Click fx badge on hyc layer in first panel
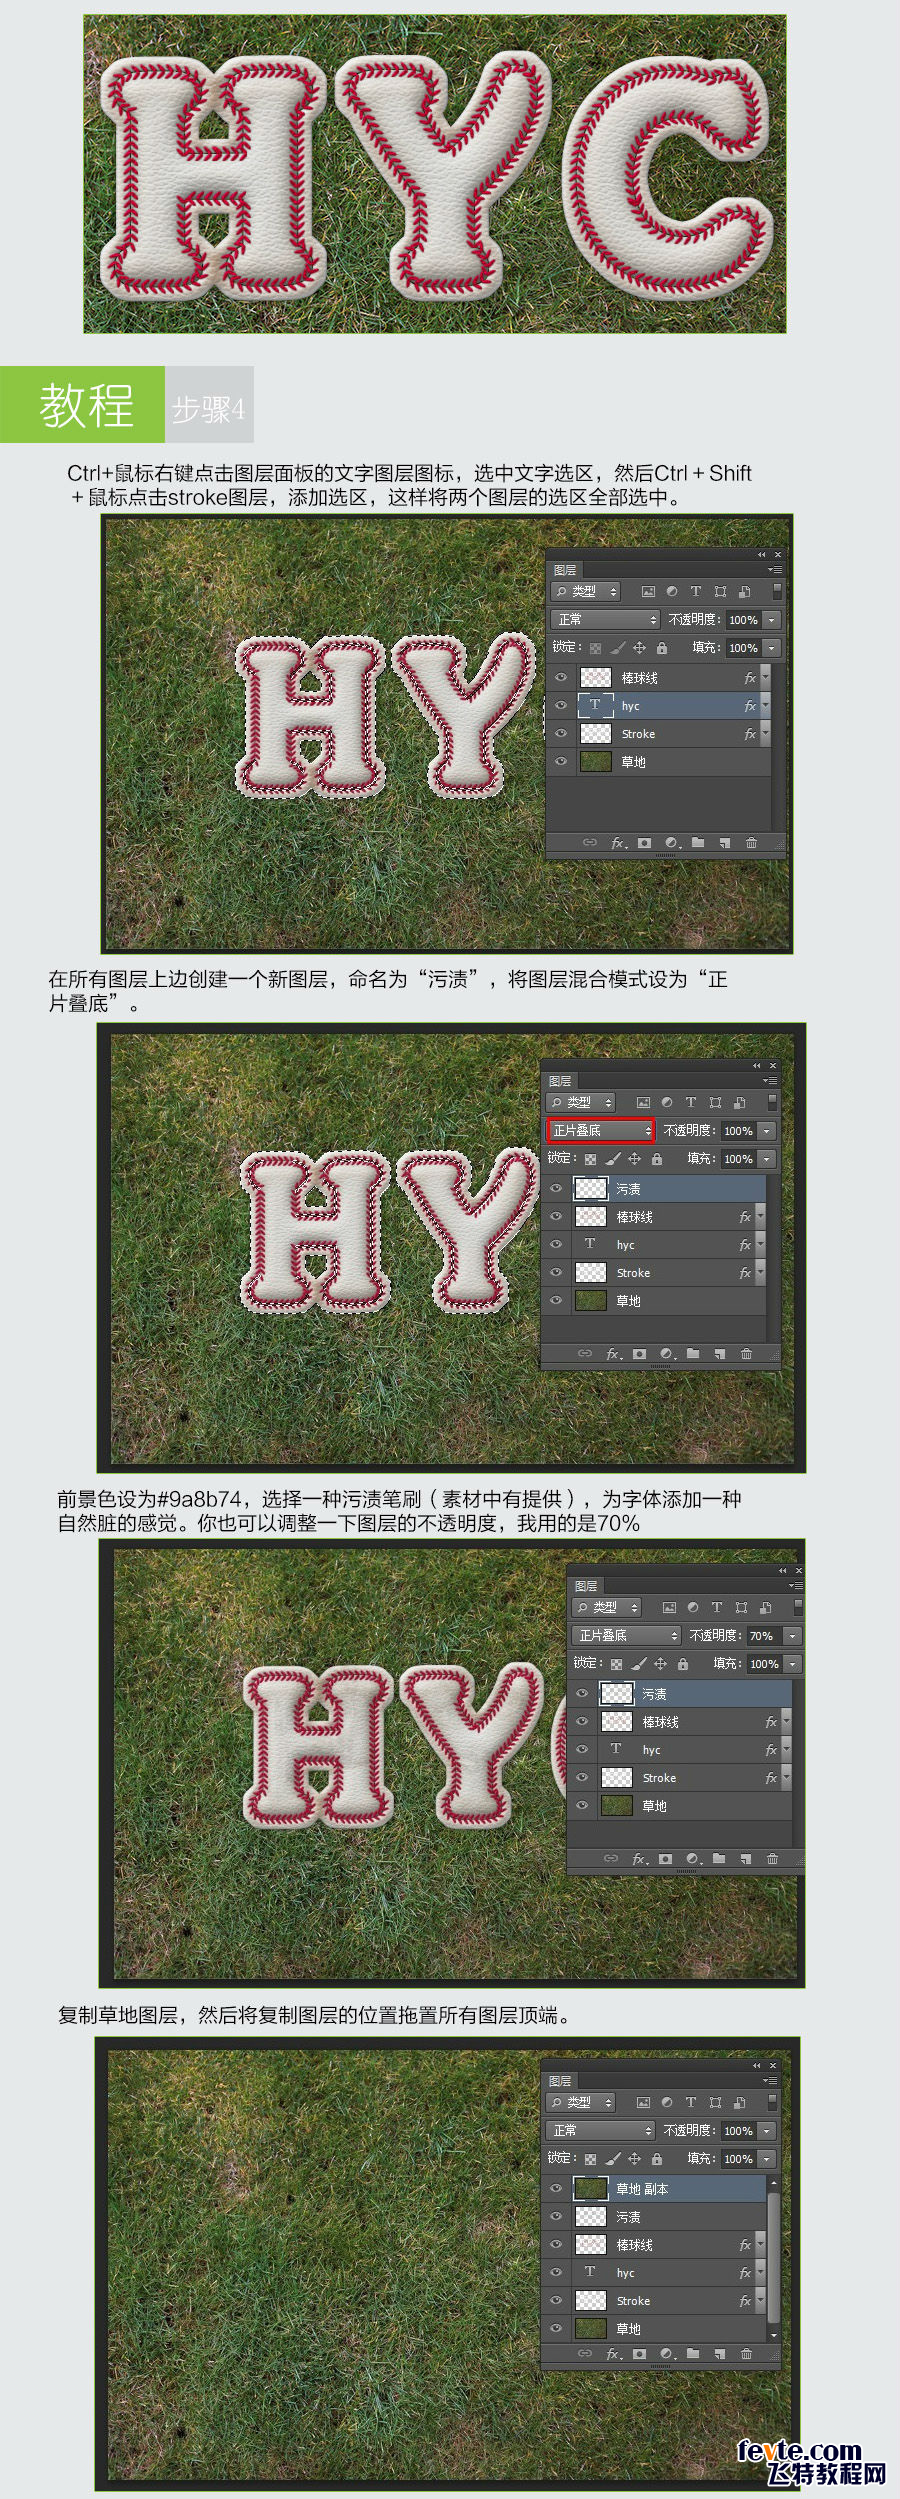The image size is (900, 2499). point(750,706)
